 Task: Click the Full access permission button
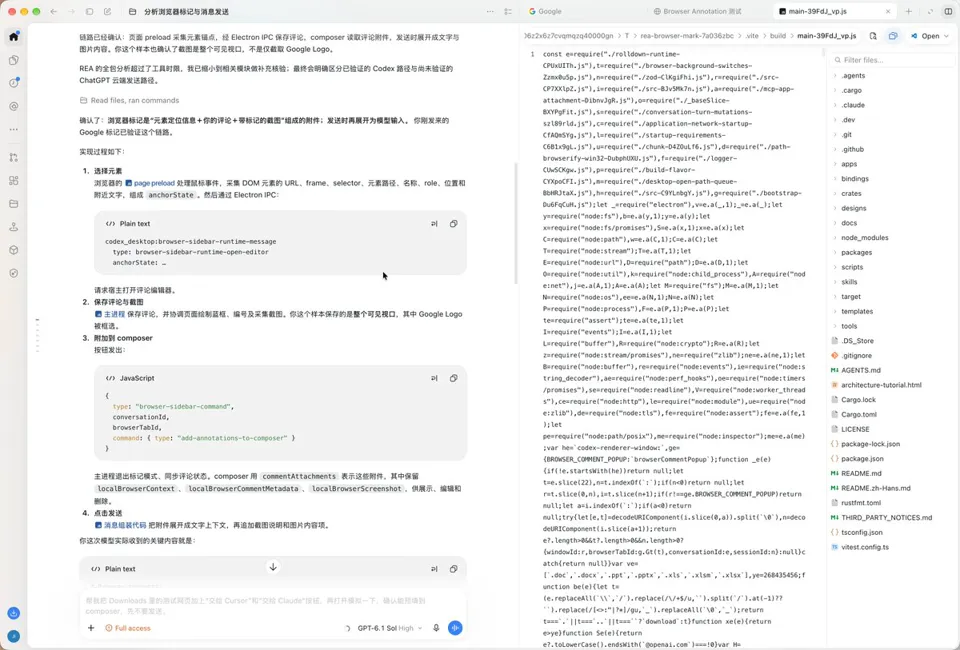click(x=127, y=629)
